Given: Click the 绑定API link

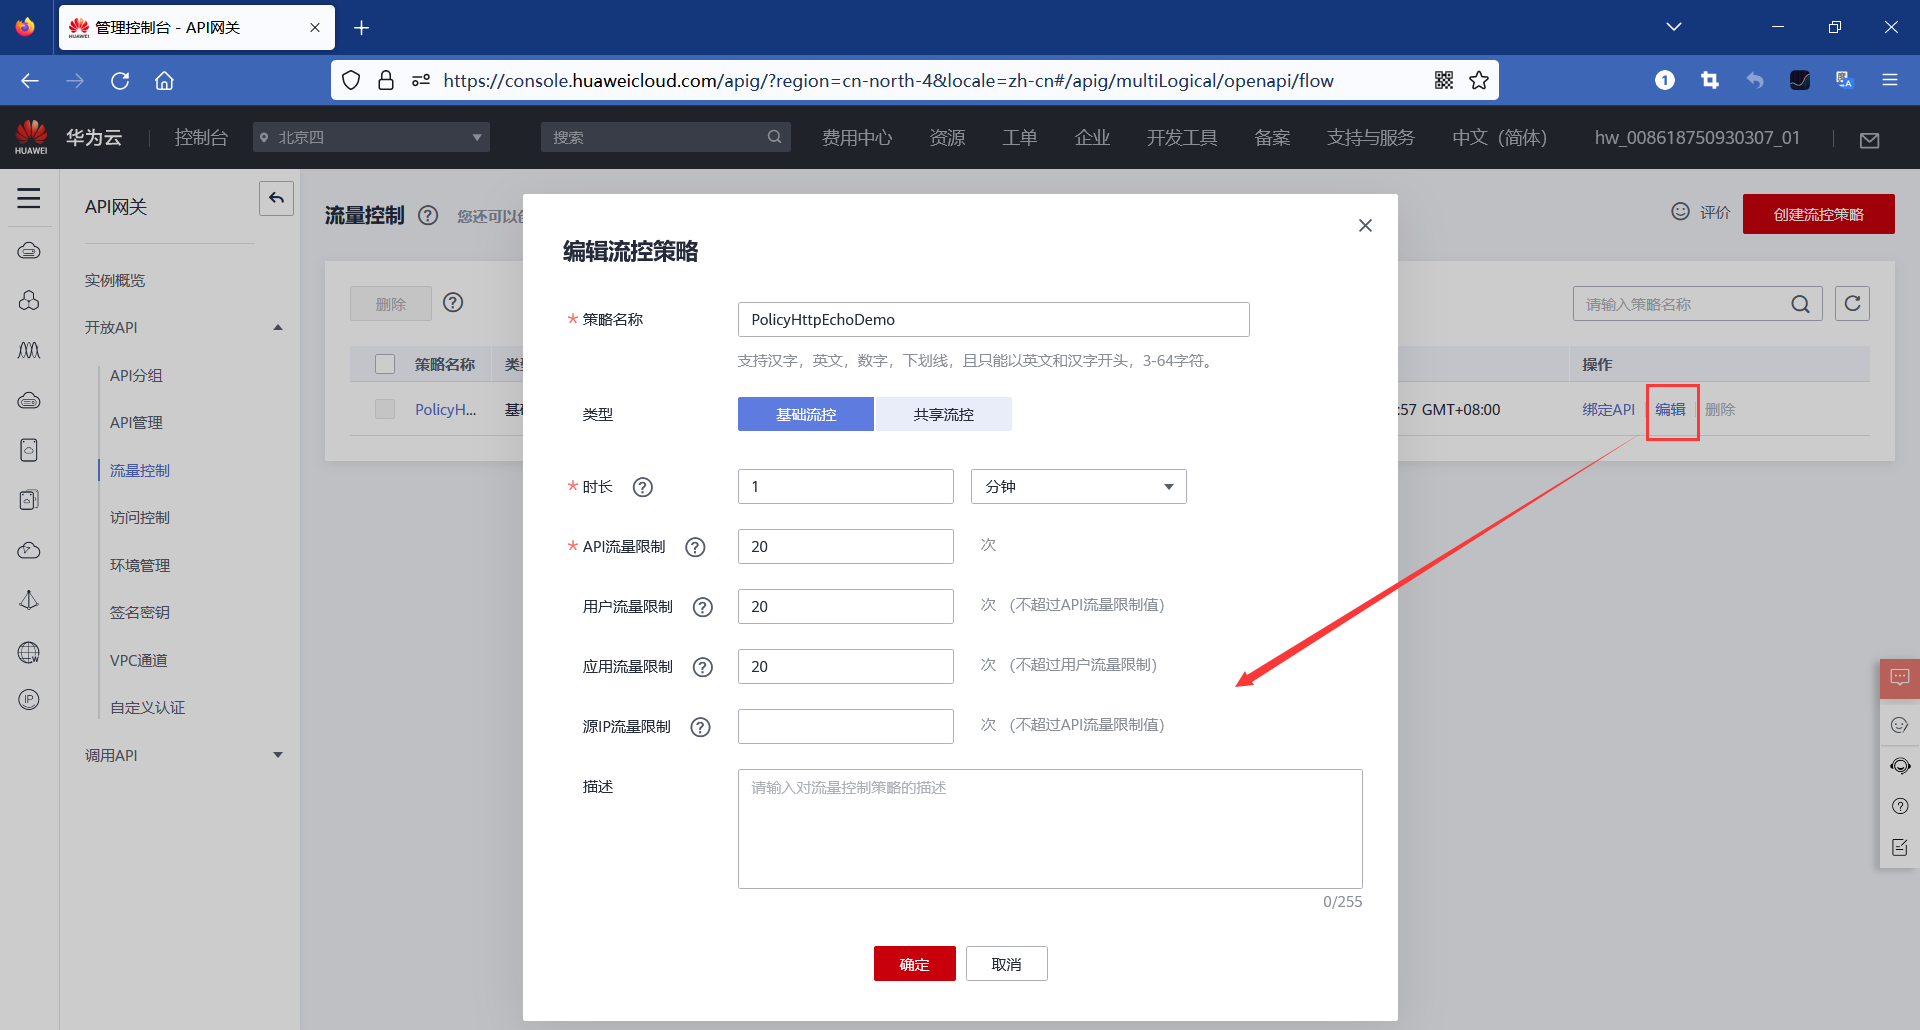Looking at the screenshot, I should 1608,410.
